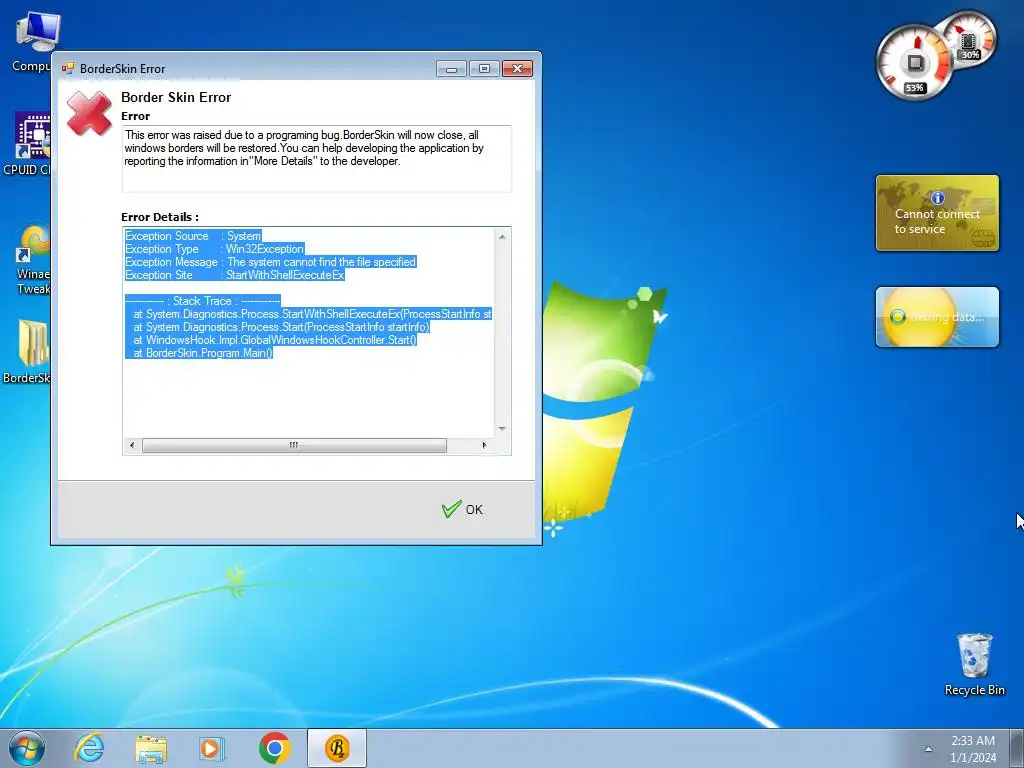This screenshot has height=768, width=1024.
Task: Open Windows Explorer from taskbar
Action: click(x=151, y=748)
